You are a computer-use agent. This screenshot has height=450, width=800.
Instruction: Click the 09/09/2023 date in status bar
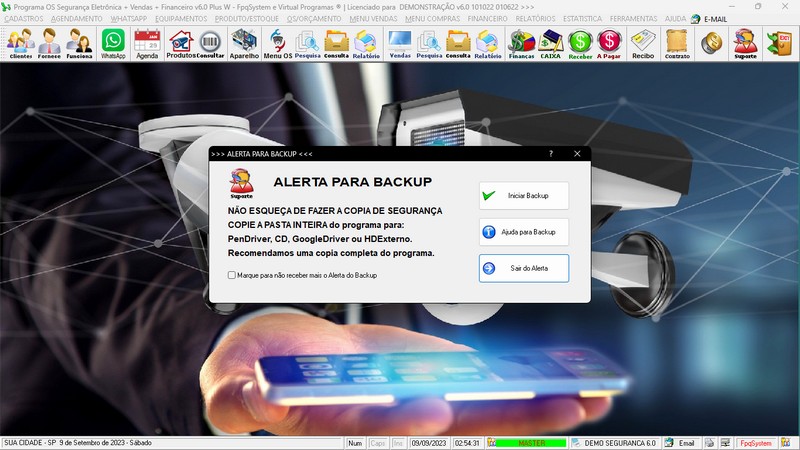tap(429, 443)
